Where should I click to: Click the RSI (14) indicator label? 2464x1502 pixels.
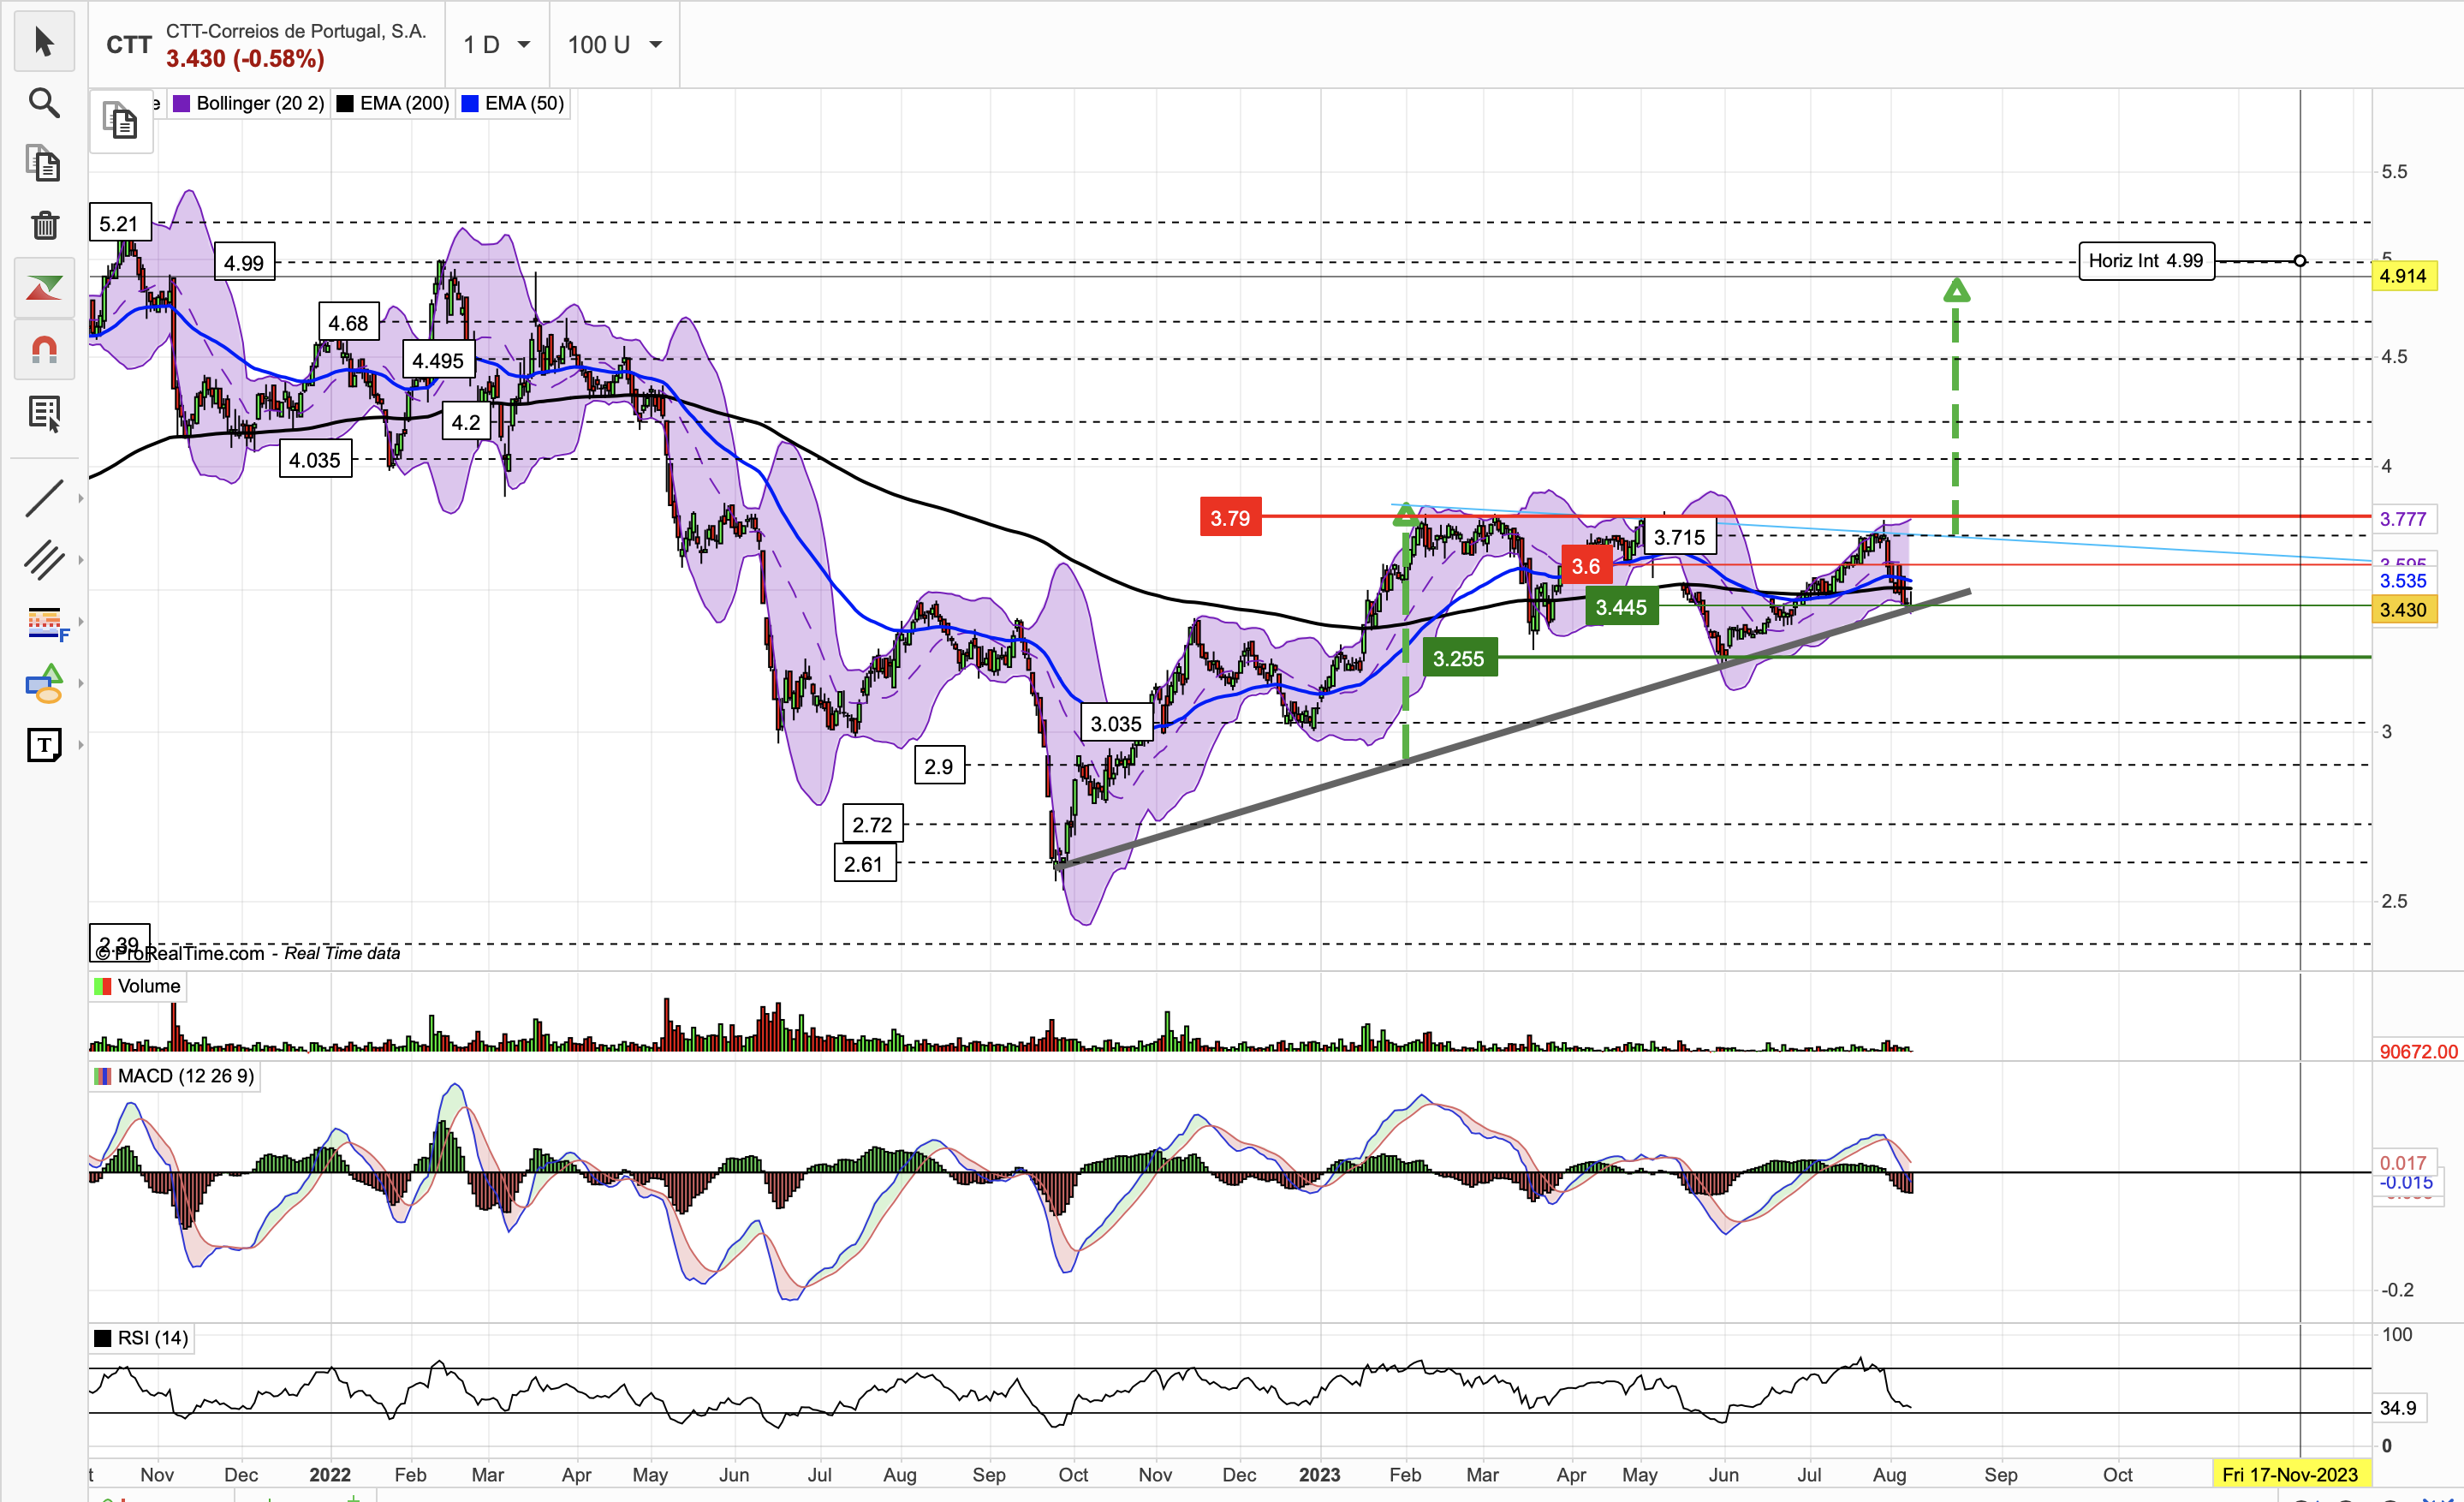pyautogui.click(x=152, y=1338)
